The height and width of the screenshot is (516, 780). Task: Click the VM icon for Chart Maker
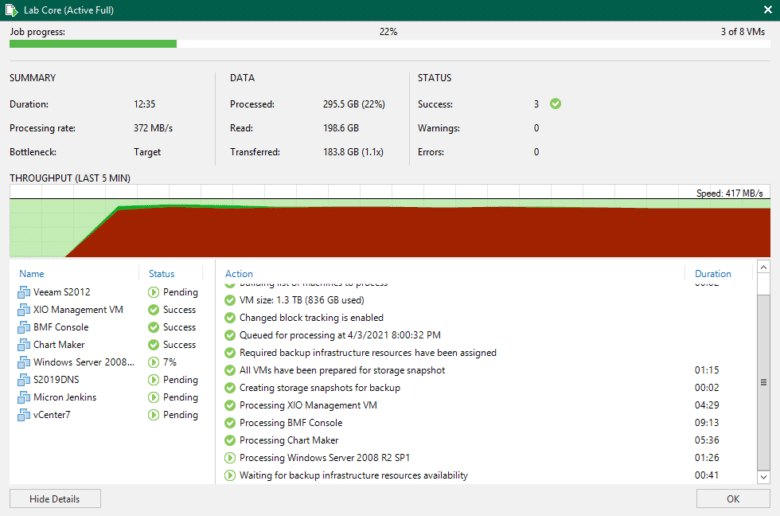tap(24, 344)
